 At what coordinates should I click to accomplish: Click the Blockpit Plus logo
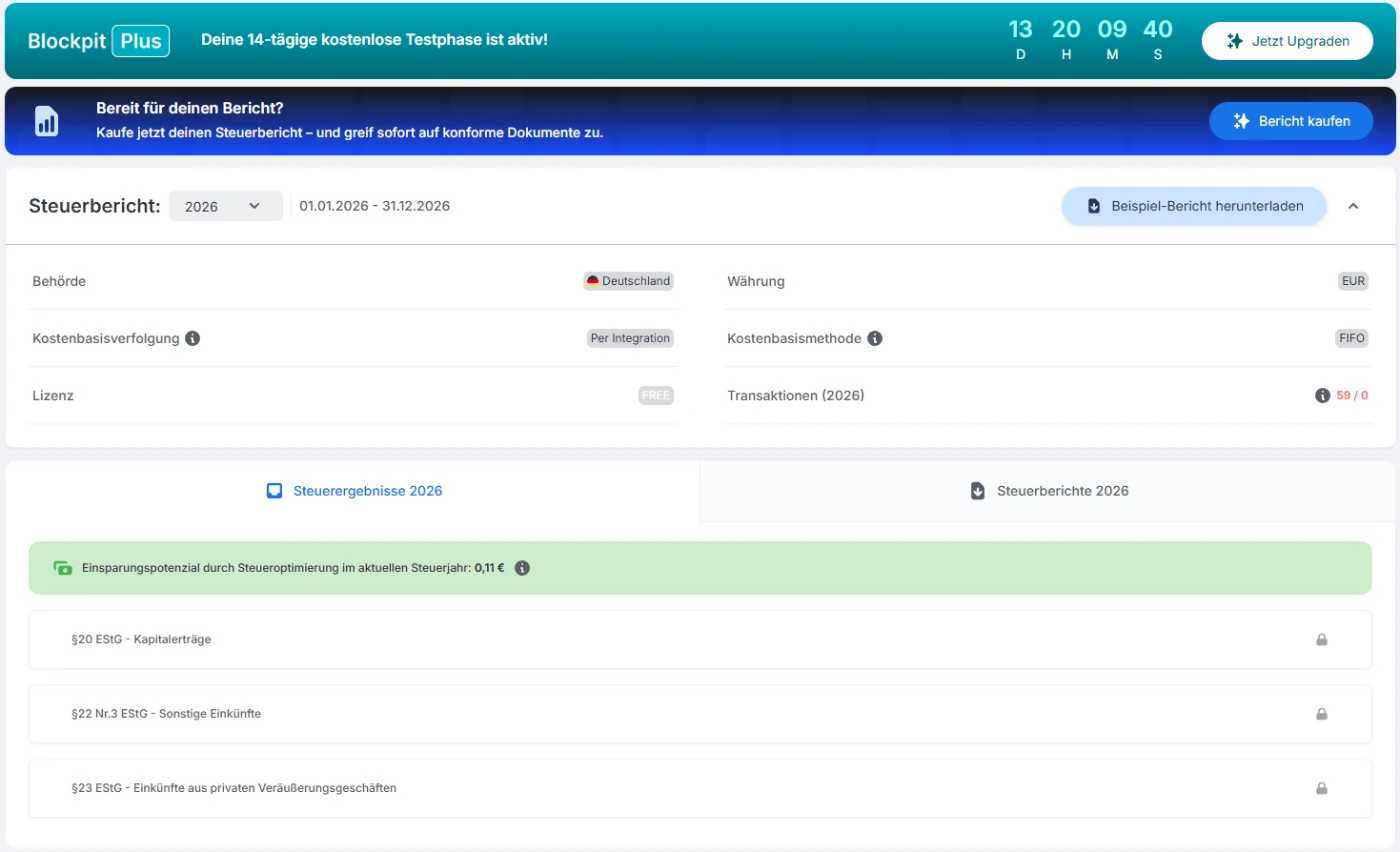(99, 41)
